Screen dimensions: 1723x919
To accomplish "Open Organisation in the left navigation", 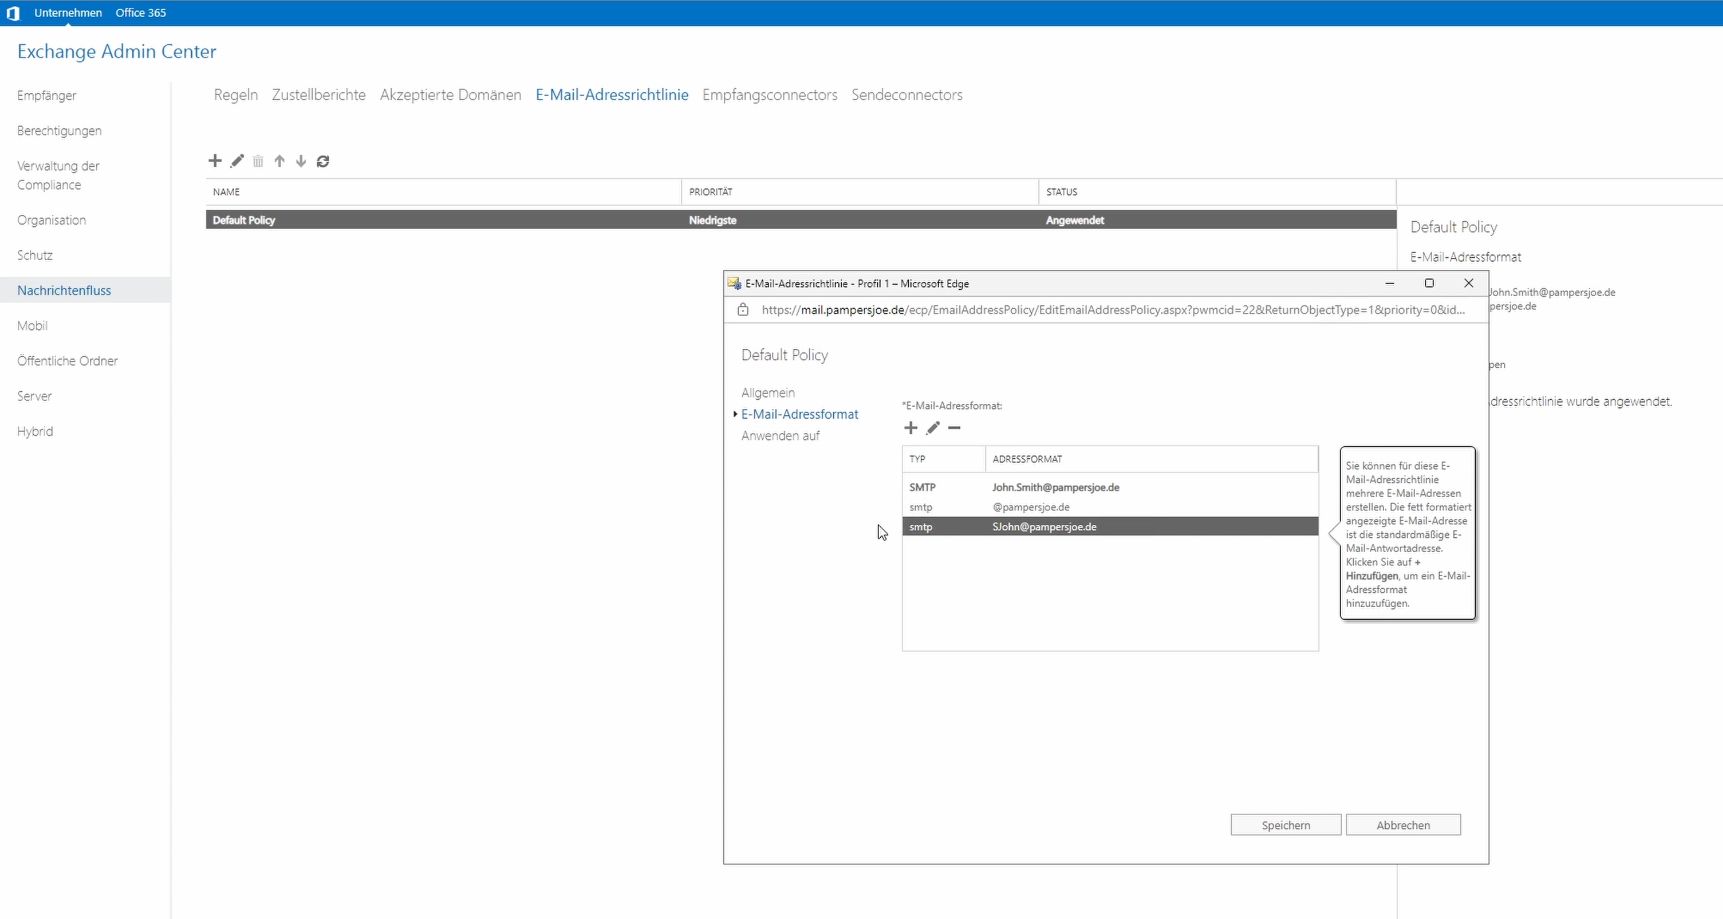I will pos(51,220).
